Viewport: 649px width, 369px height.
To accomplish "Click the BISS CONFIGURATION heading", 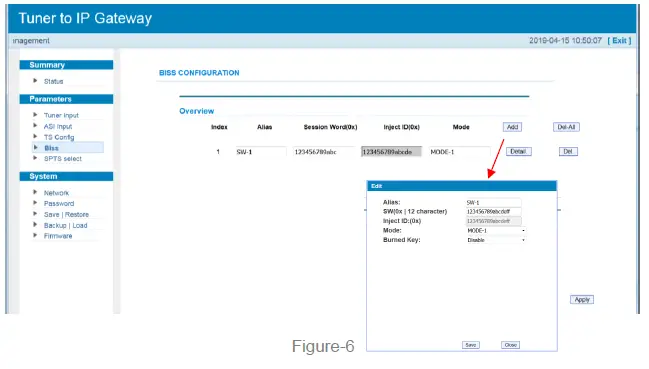I will [x=199, y=73].
